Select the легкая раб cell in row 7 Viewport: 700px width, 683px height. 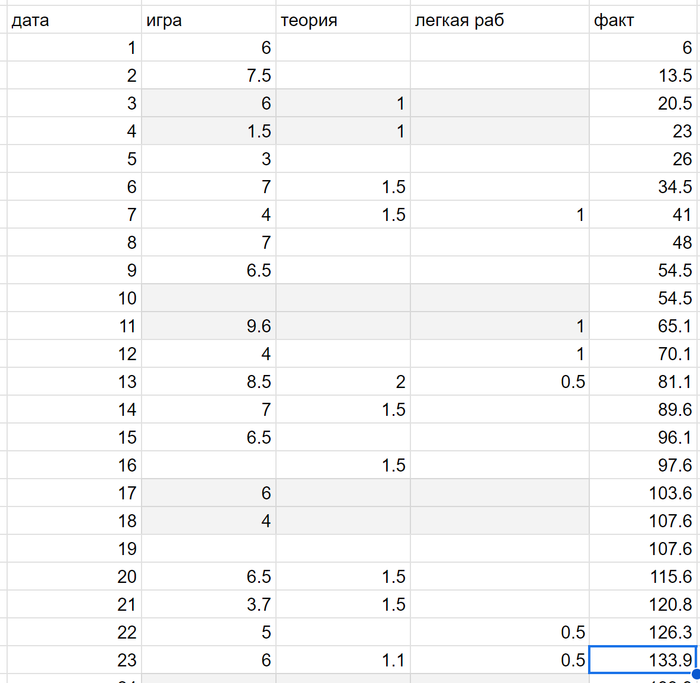(x=499, y=214)
